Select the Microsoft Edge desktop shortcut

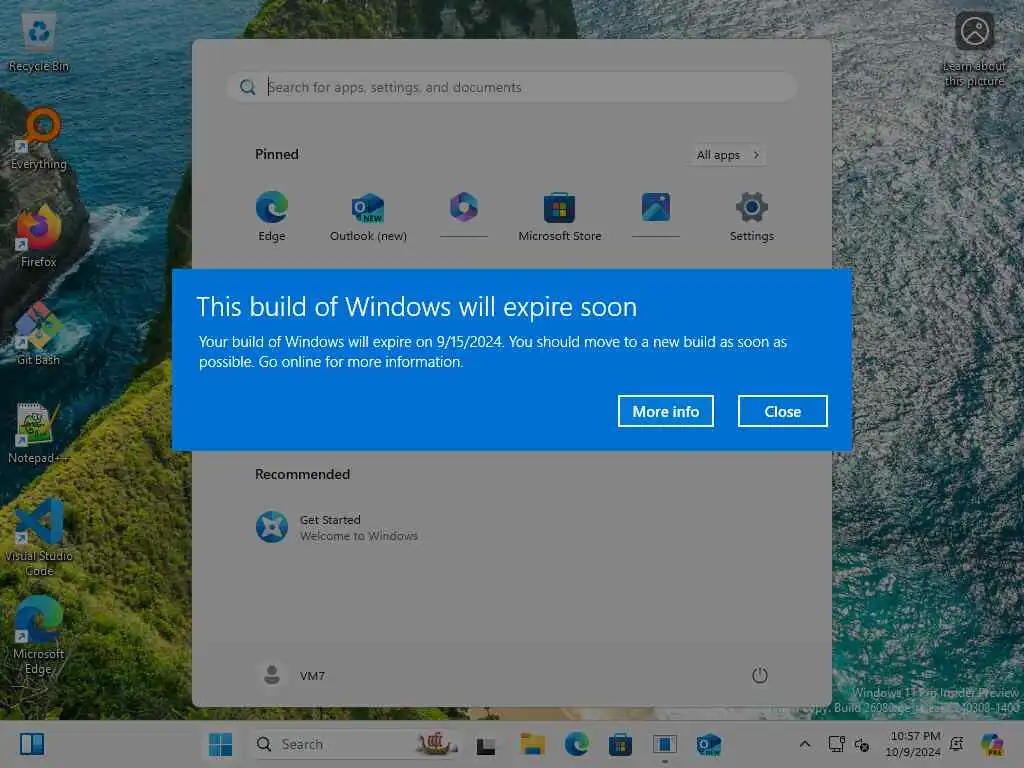pyautogui.click(x=39, y=635)
